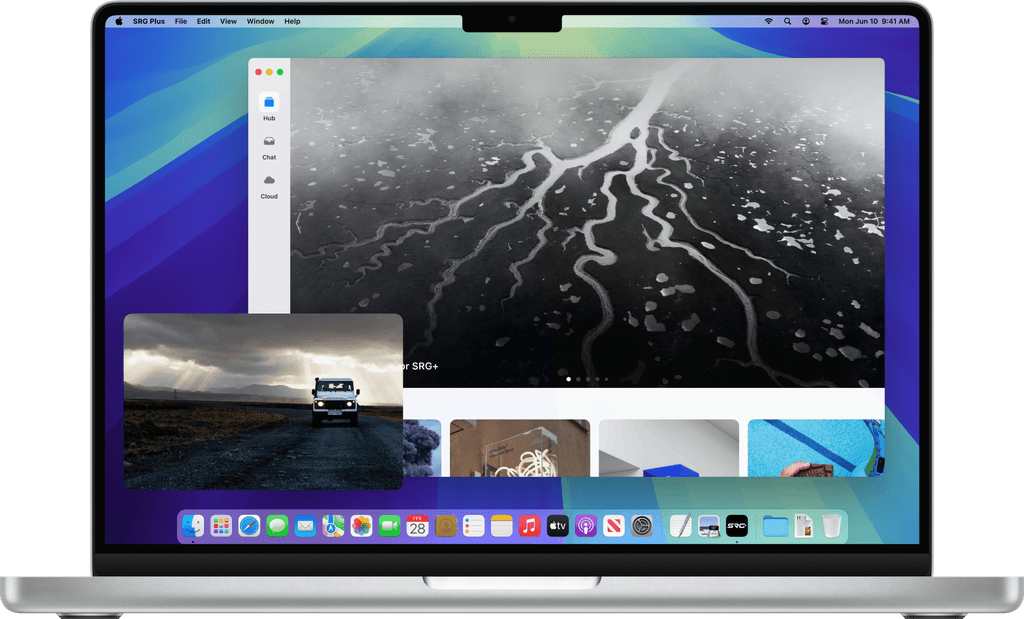Image resolution: width=1024 pixels, height=619 pixels.
Task: Open the Cloud section in the sidebar
Action: [x=269, y=187]
